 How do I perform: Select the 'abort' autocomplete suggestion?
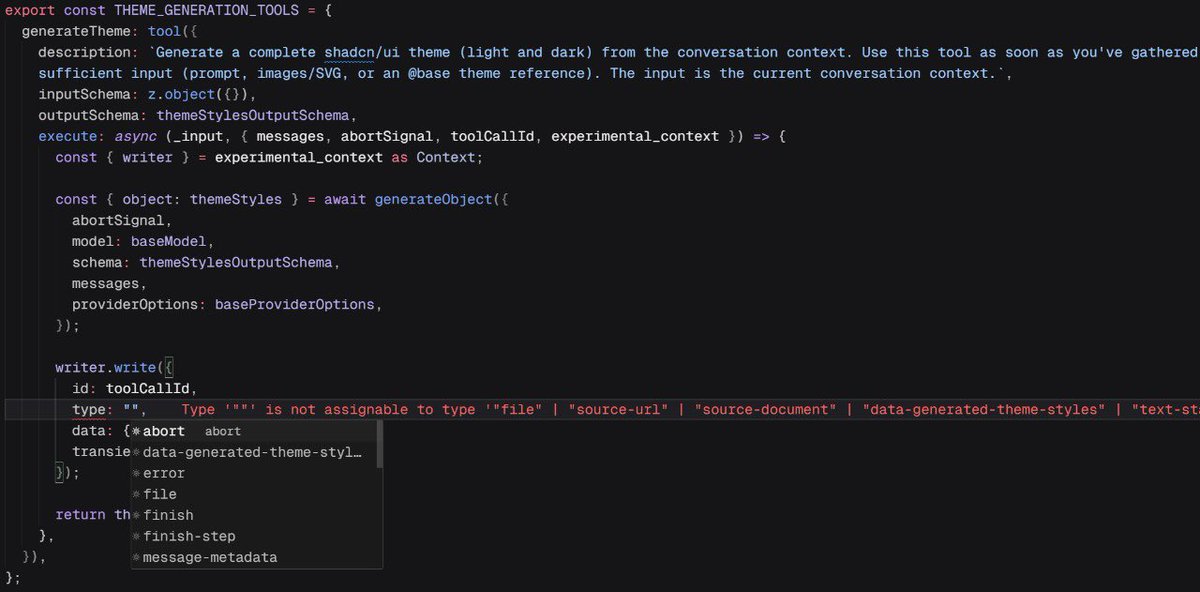point(255,431)
